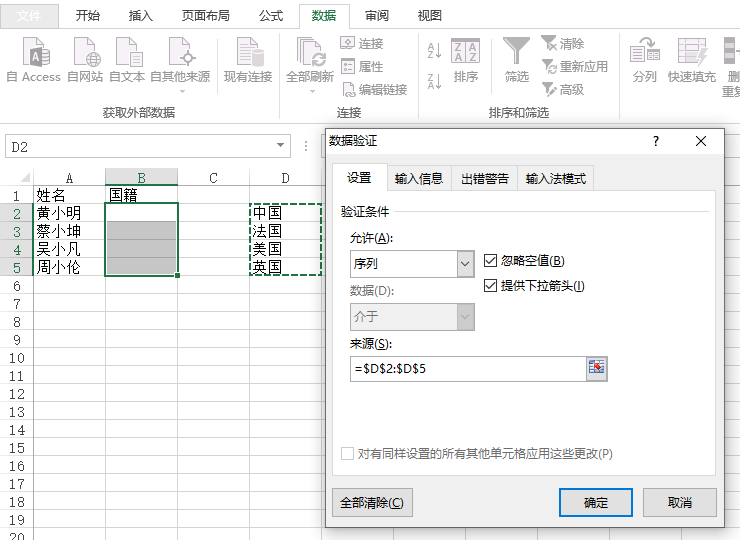
Task: Click cell containing 法国
Action: [x=285, y=231]
